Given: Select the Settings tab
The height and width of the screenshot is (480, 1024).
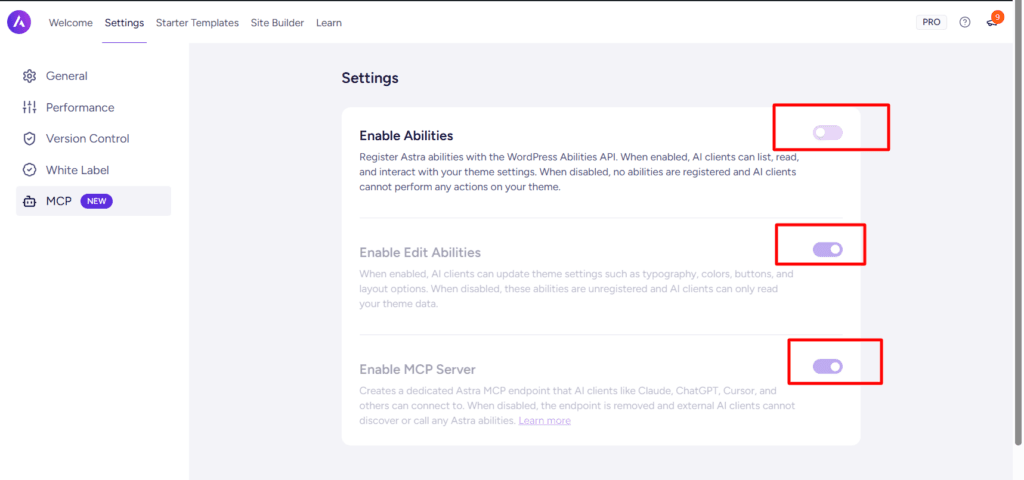Looking at the screenshot, I should tap(124, 23).
